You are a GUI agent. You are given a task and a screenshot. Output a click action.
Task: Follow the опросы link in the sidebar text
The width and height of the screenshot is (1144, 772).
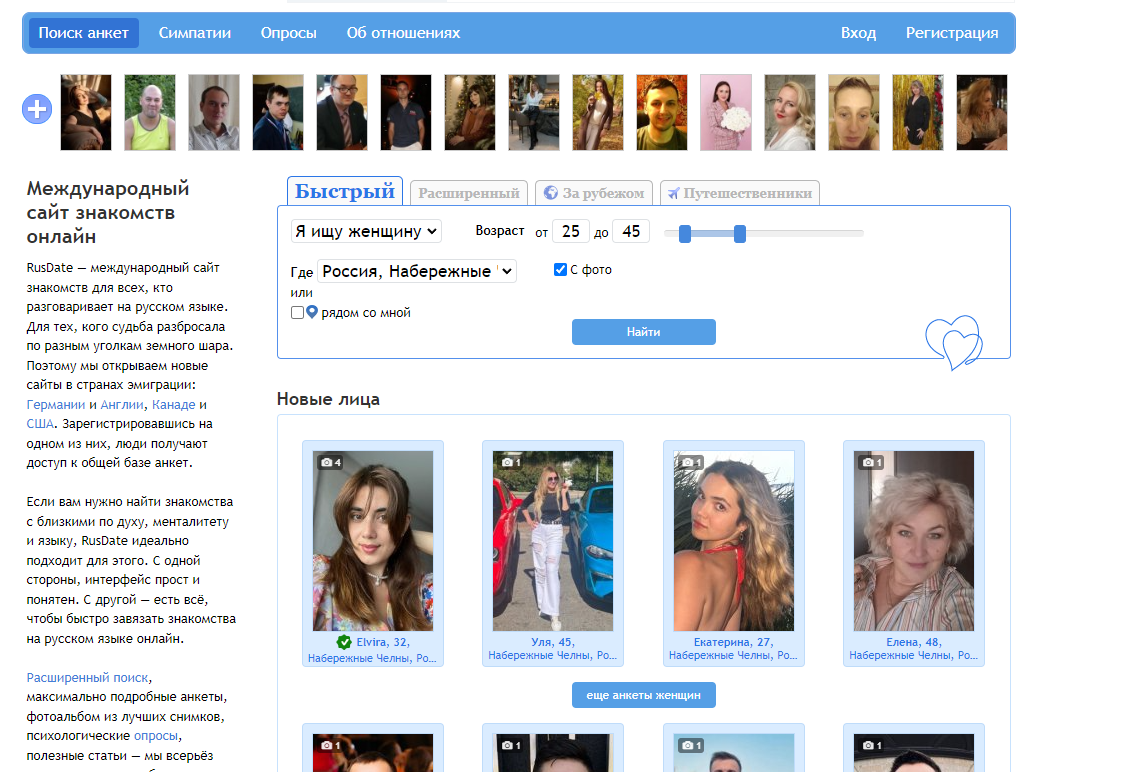(x=156, y=736)
